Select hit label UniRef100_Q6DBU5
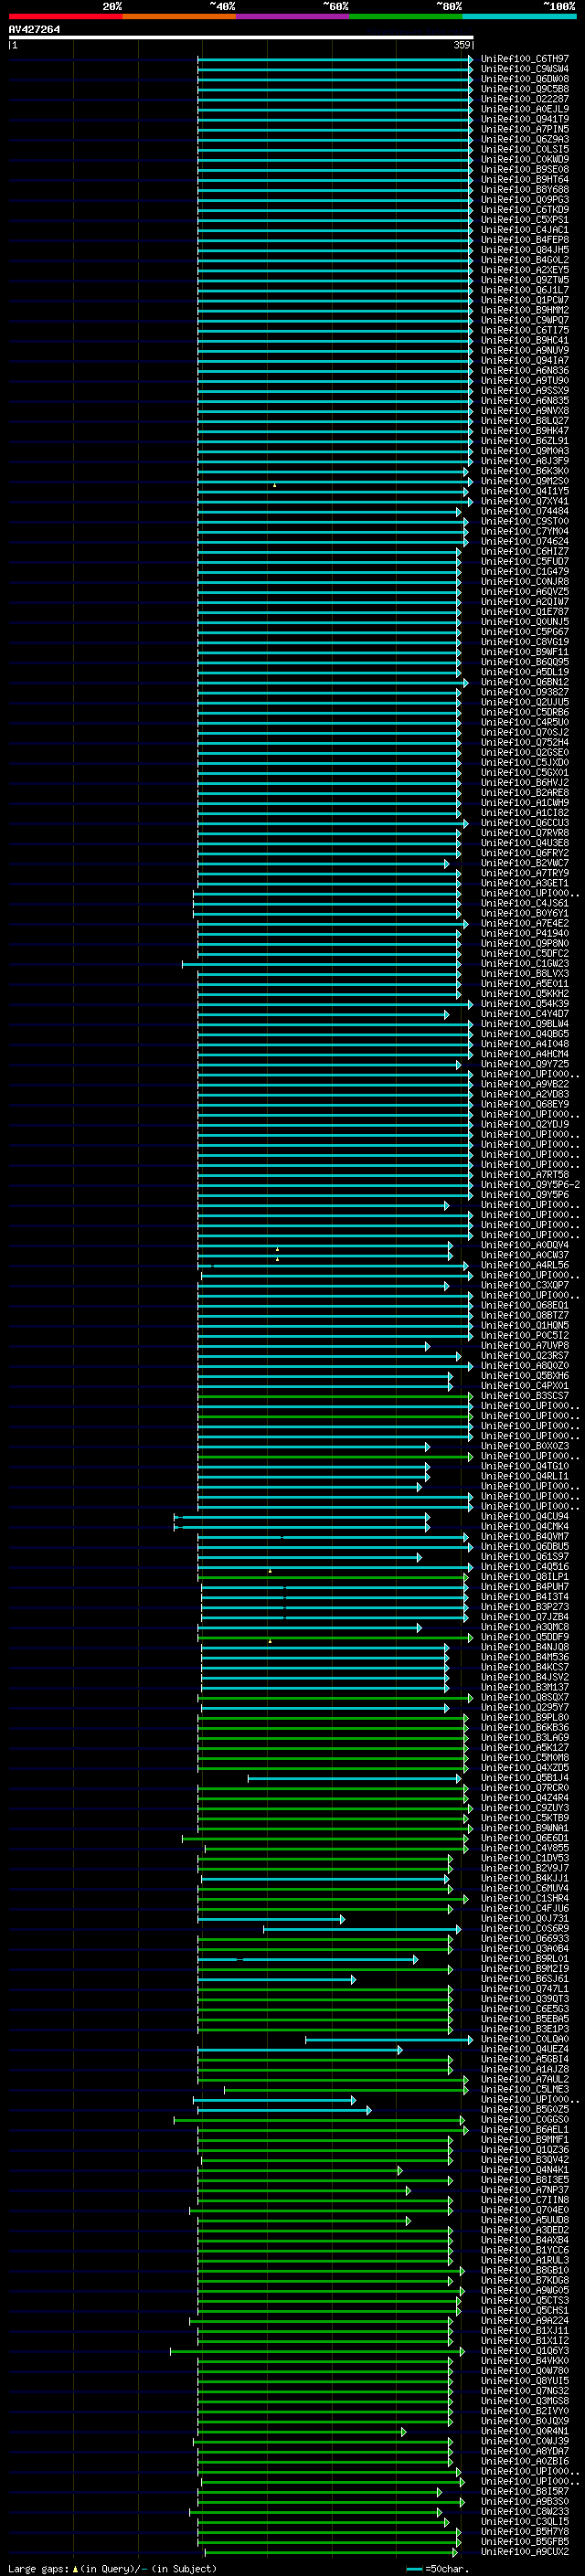The width and height of the screenshot is (585, 2576). [x=525, y=1547]
